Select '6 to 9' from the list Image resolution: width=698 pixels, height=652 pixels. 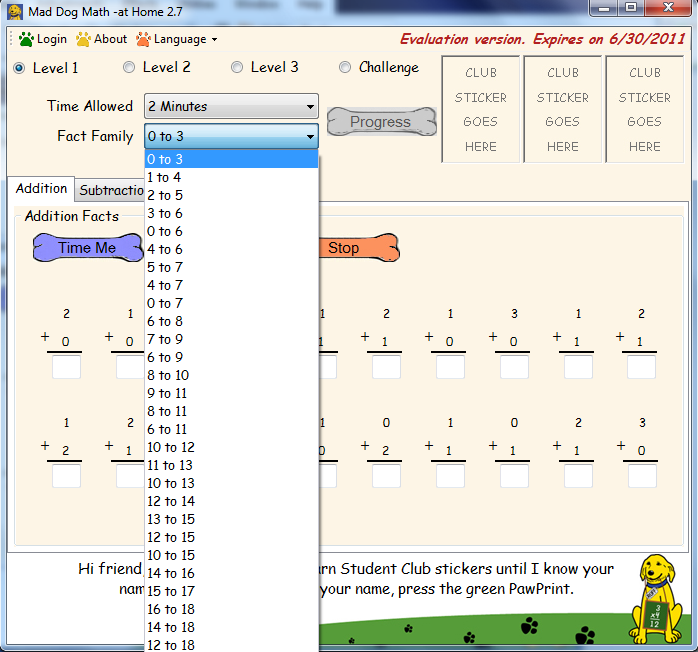231,357
